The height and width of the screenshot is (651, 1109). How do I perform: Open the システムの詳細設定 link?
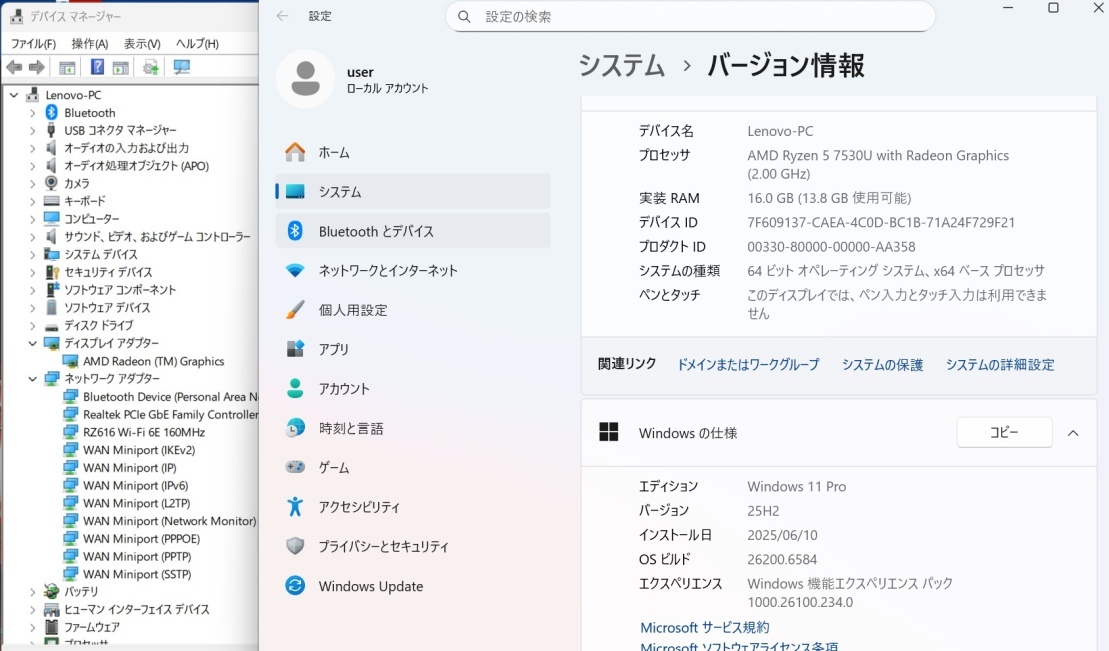(x=999, y=365)
